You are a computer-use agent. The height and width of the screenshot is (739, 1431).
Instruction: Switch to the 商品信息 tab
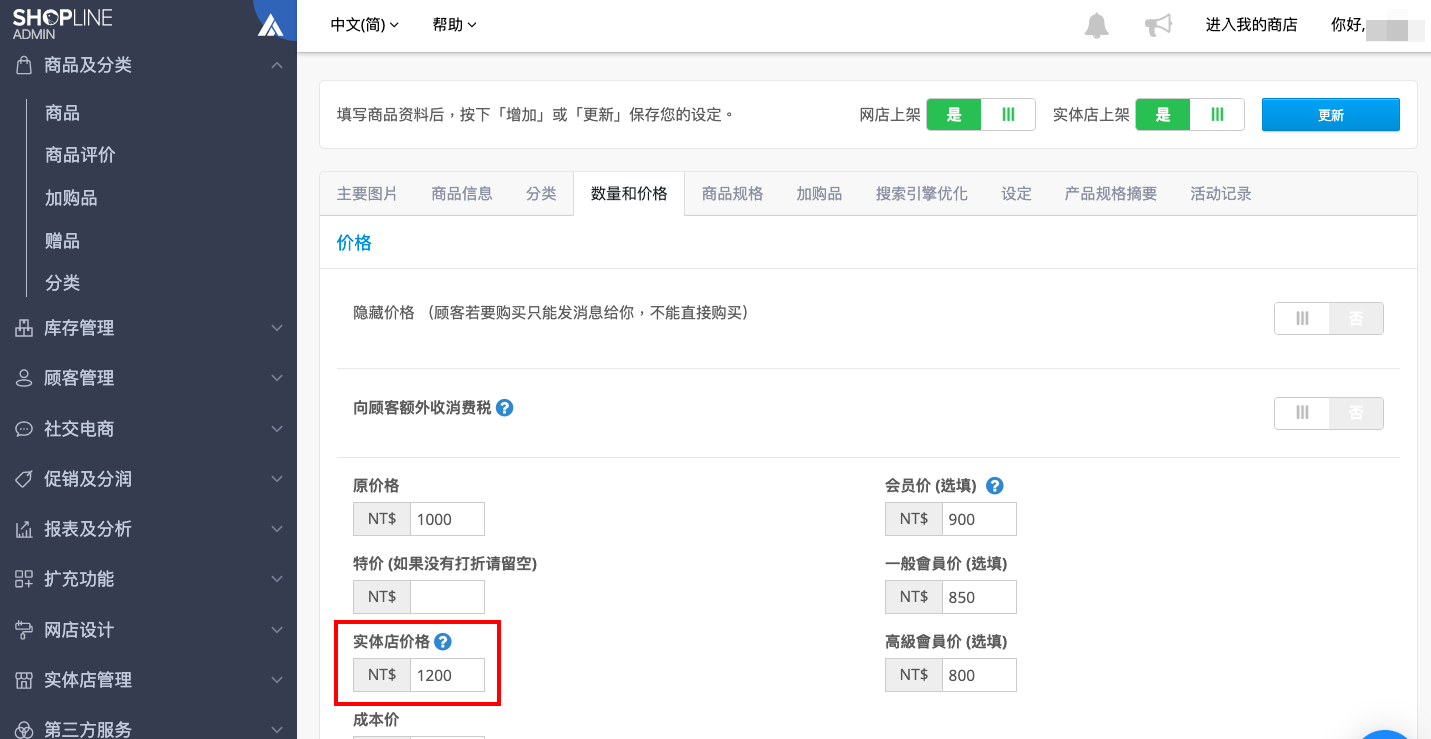pyautogui.click(x=462, y=194)
